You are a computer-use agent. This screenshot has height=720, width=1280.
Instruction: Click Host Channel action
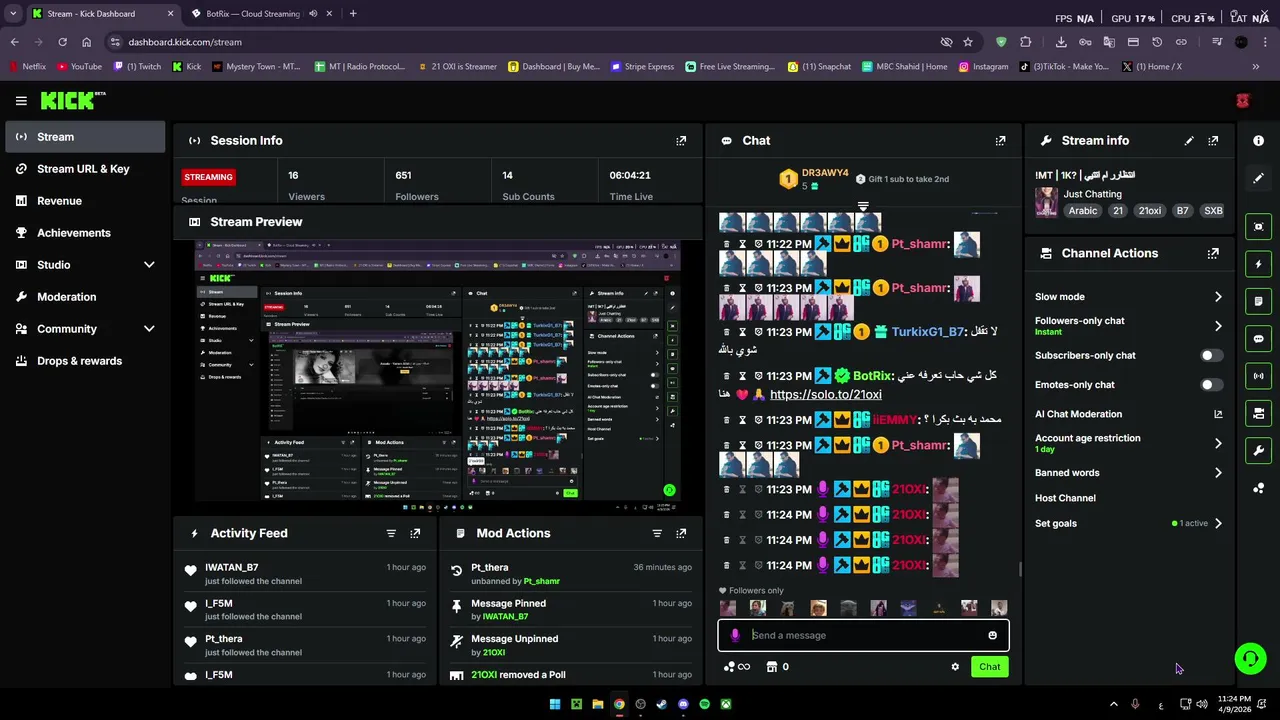coord(1065,498)
